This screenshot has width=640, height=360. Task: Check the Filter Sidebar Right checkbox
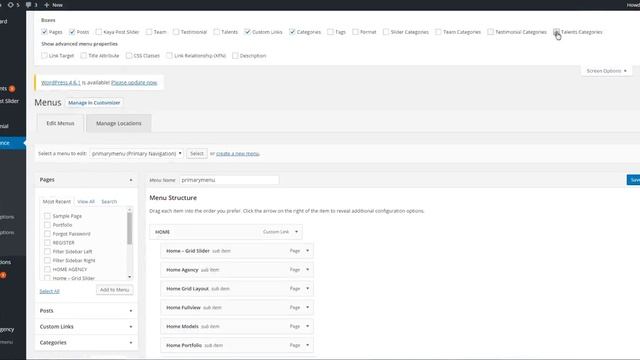click(x=47, y=260)
